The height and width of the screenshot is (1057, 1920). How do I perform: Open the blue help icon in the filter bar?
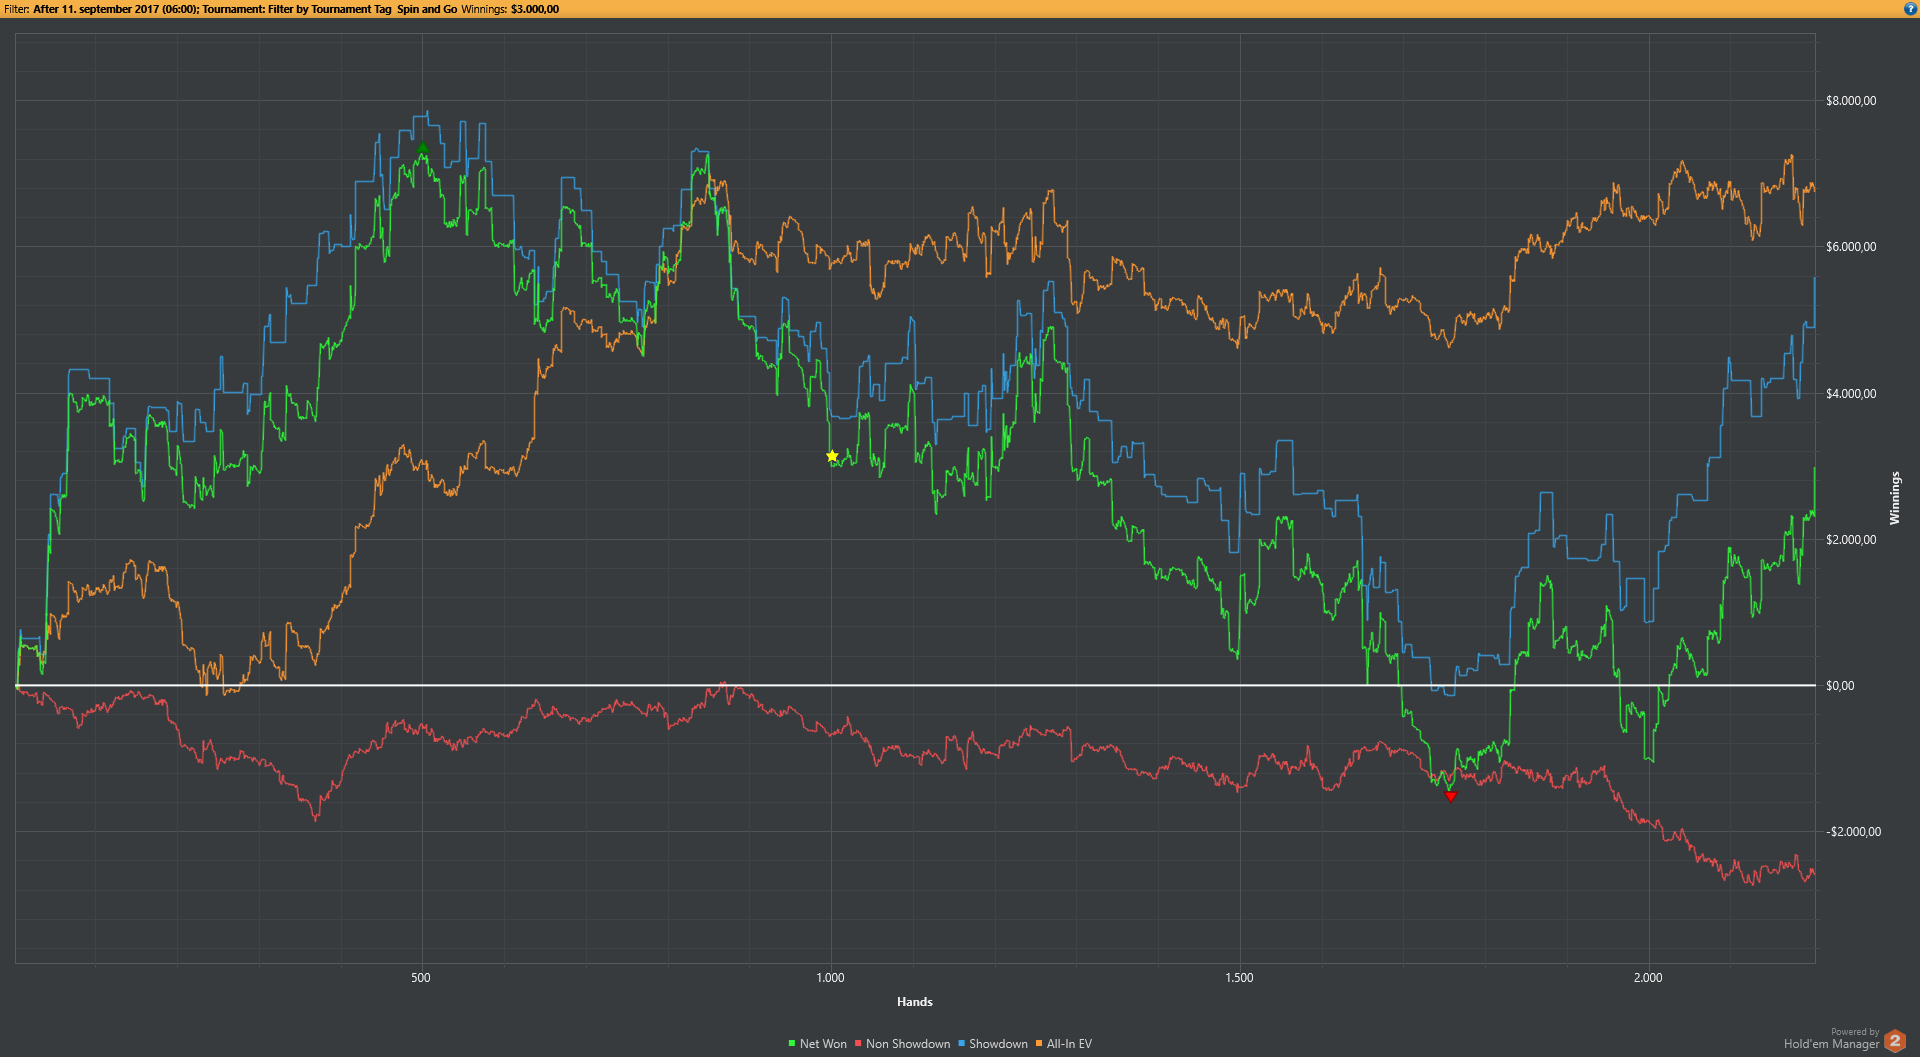coord(1910,9)
